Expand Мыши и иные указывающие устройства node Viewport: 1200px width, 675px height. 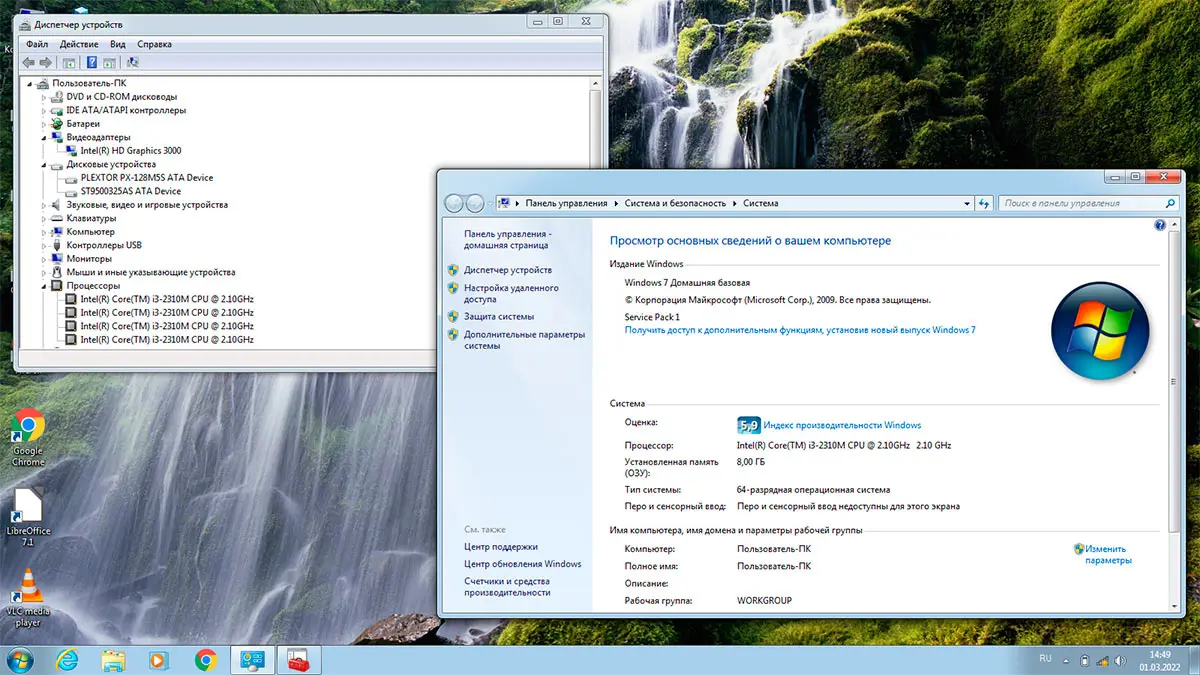(x=44, y=272)
